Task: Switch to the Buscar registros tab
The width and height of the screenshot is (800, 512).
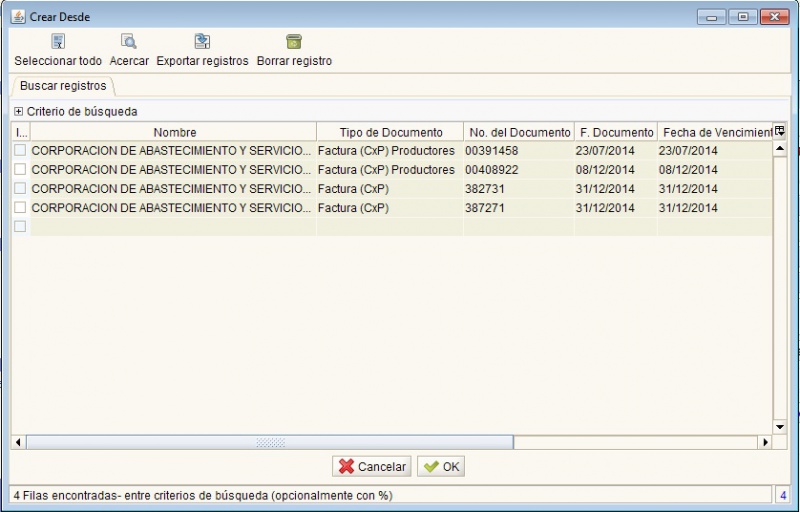Action: point(63,86)
